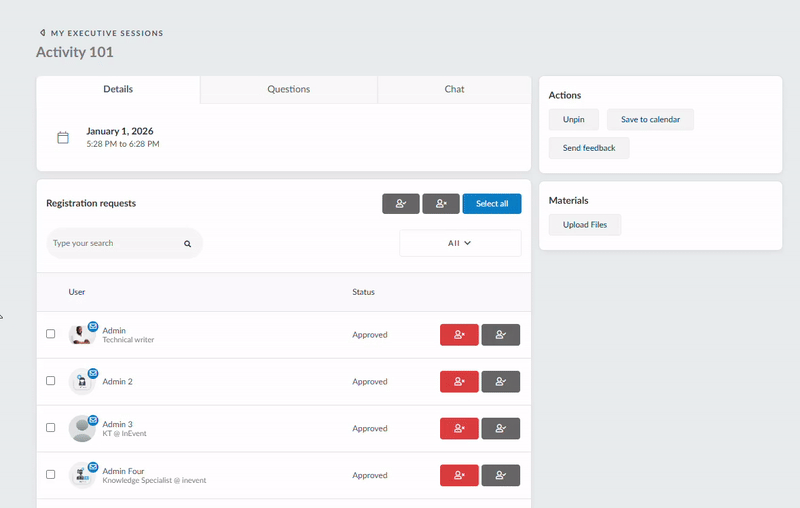
Task: Click the Activity 101 title
Action: [74, 53]
